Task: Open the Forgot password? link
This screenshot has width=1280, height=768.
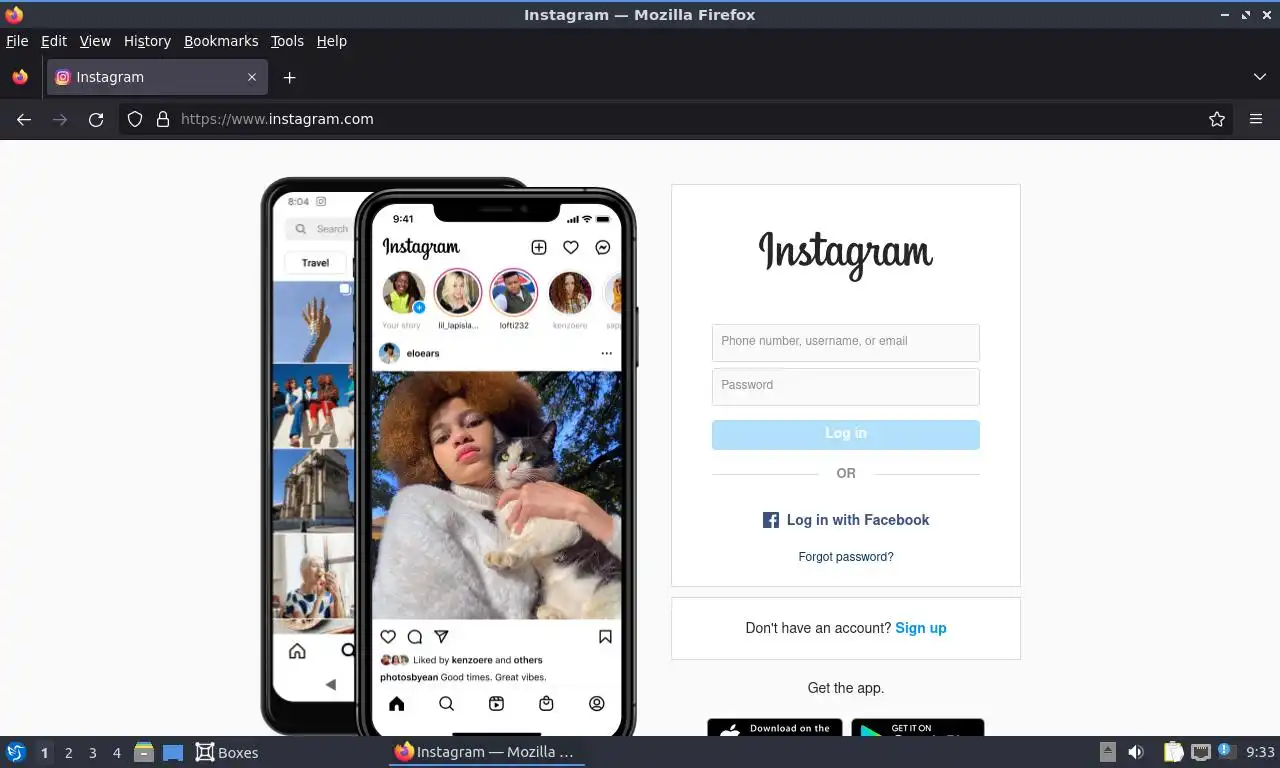Action: [846, 557]
